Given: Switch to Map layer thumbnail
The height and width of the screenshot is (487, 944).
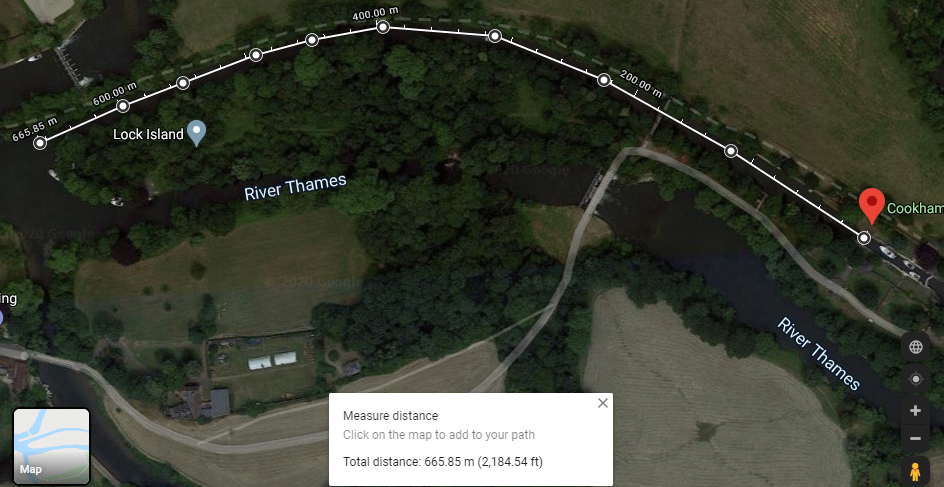Looking at the screenshot, I should click(52, 444).
